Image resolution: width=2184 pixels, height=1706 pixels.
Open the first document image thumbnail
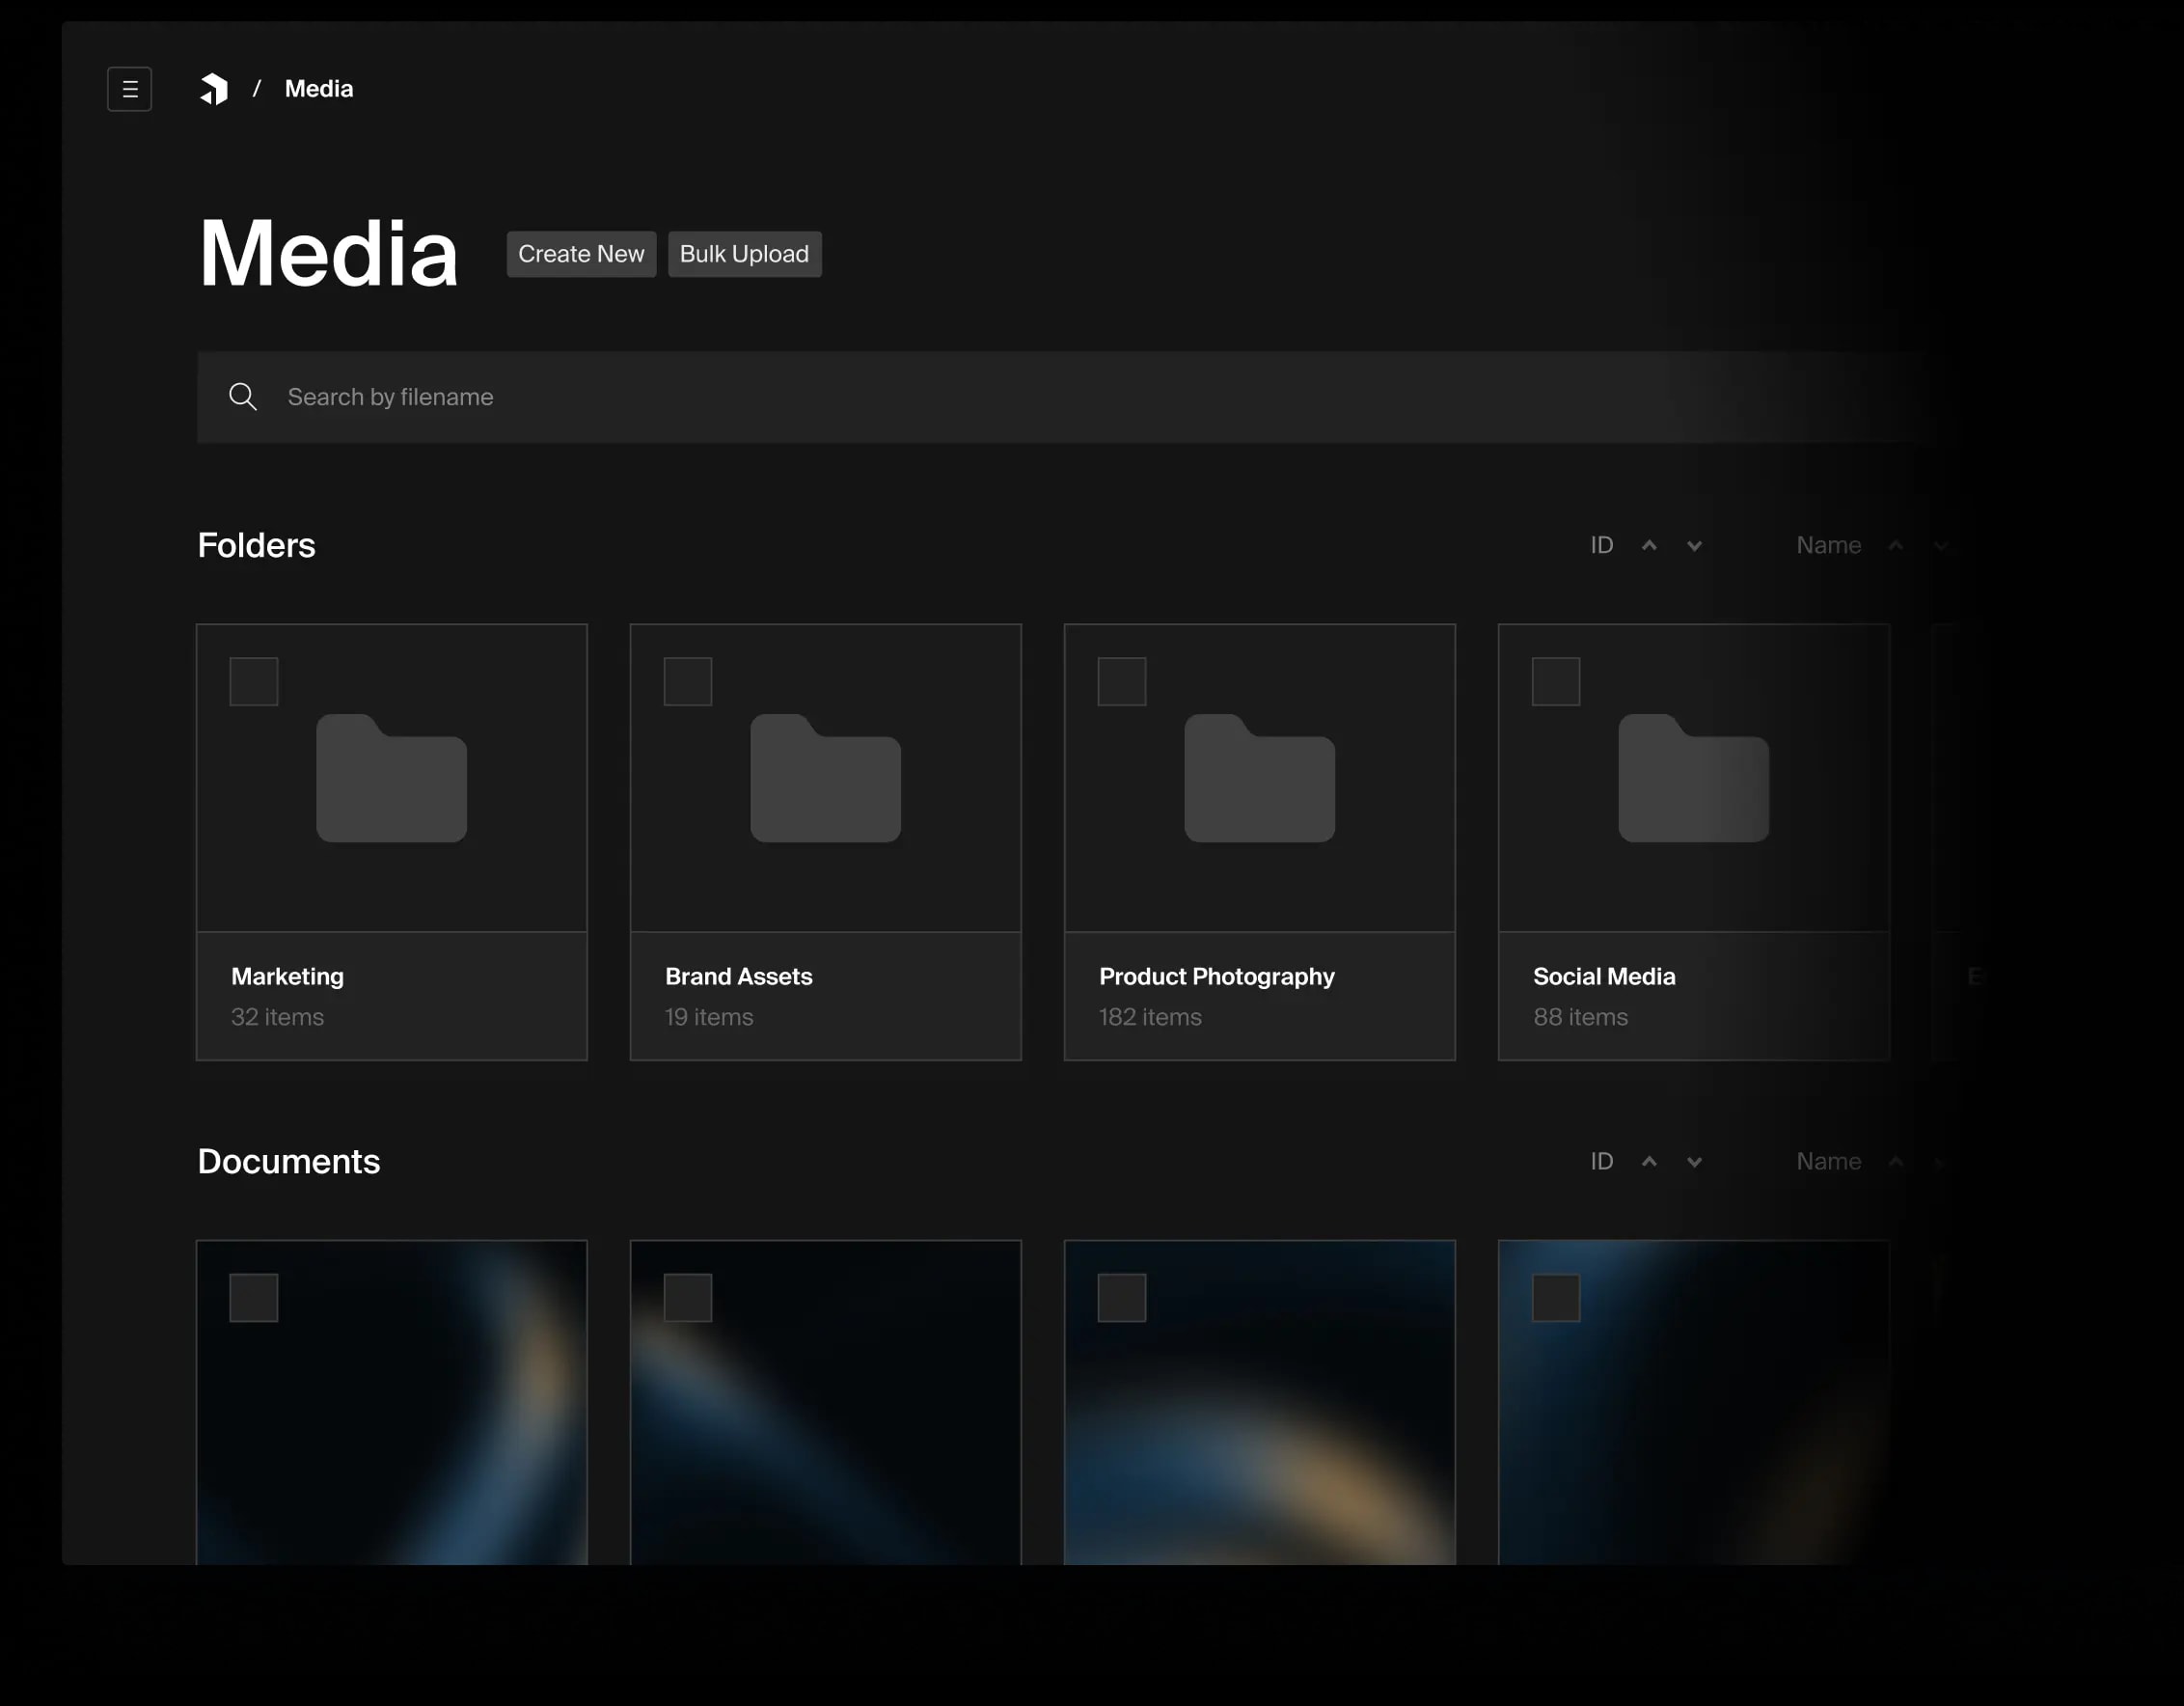pos(391,1402)
